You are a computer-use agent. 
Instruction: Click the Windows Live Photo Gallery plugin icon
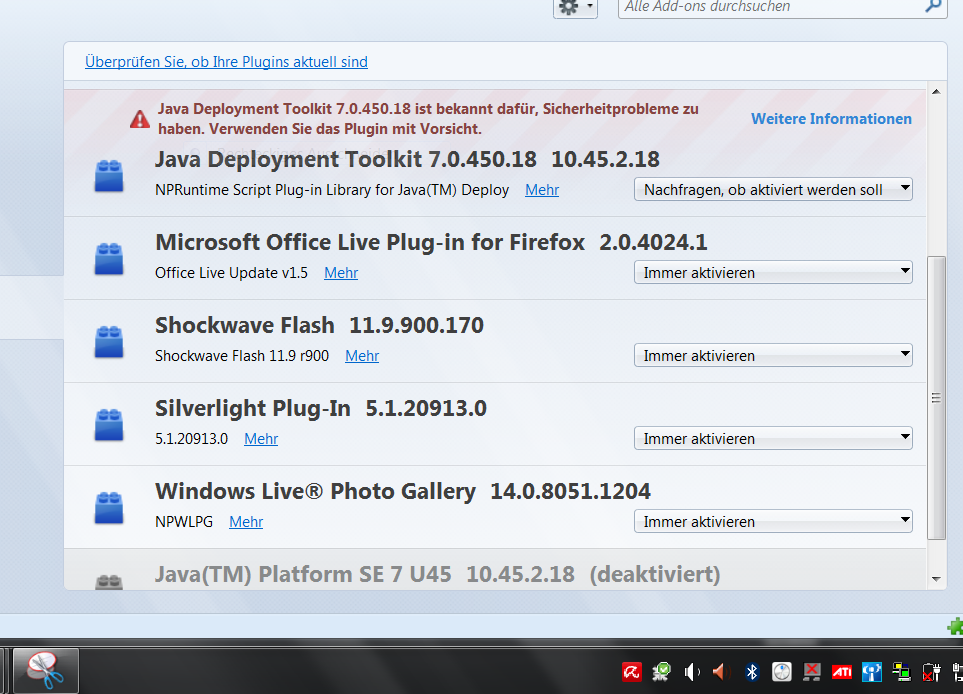[109, 507]
